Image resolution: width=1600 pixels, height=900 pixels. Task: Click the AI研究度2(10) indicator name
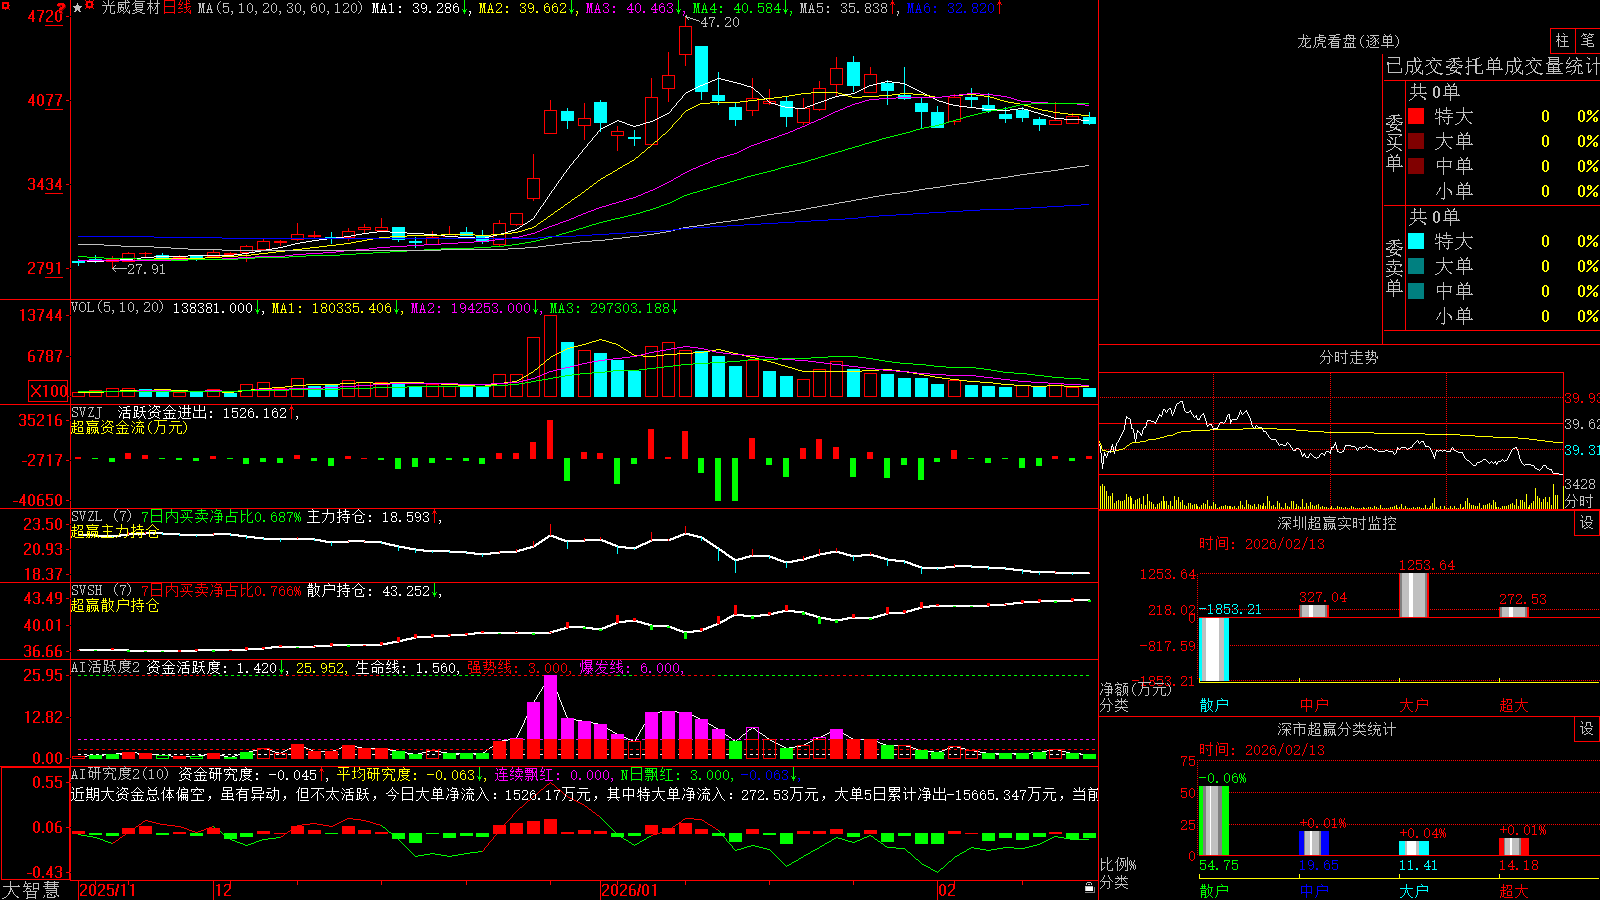click(120, 774)
